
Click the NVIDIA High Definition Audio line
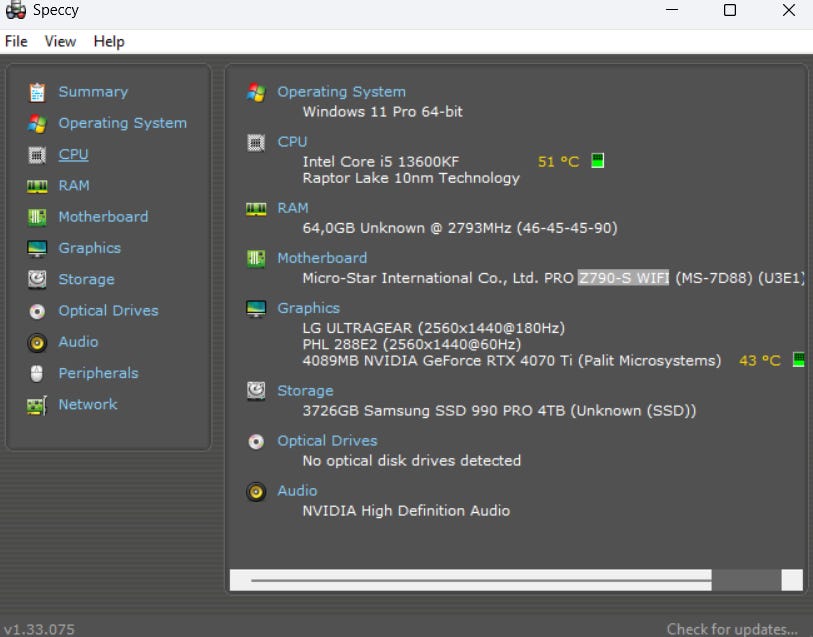click(406, 511)
